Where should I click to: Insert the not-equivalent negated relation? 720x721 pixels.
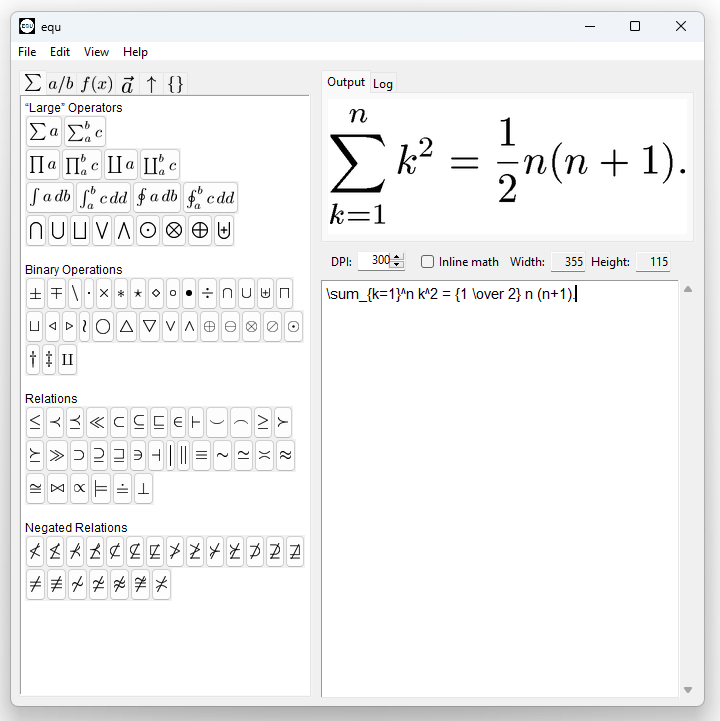56,584
